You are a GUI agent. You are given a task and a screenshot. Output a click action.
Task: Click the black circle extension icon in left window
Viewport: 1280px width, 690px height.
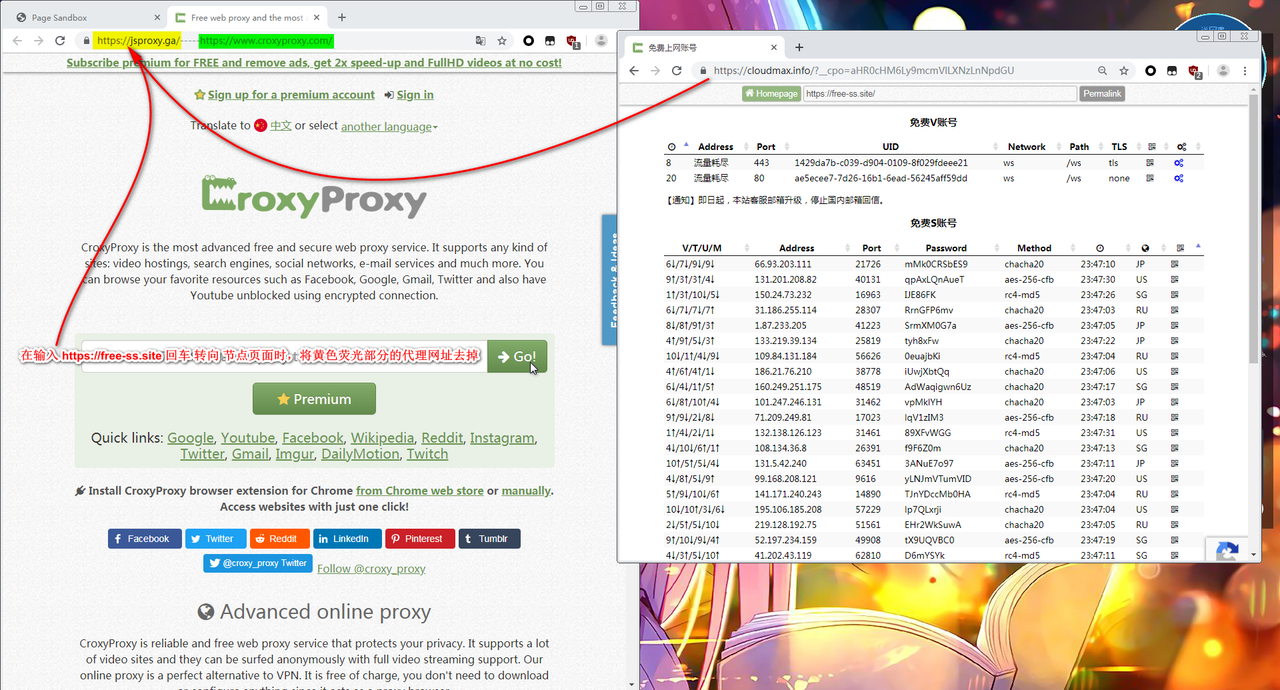tap(528, 41)
